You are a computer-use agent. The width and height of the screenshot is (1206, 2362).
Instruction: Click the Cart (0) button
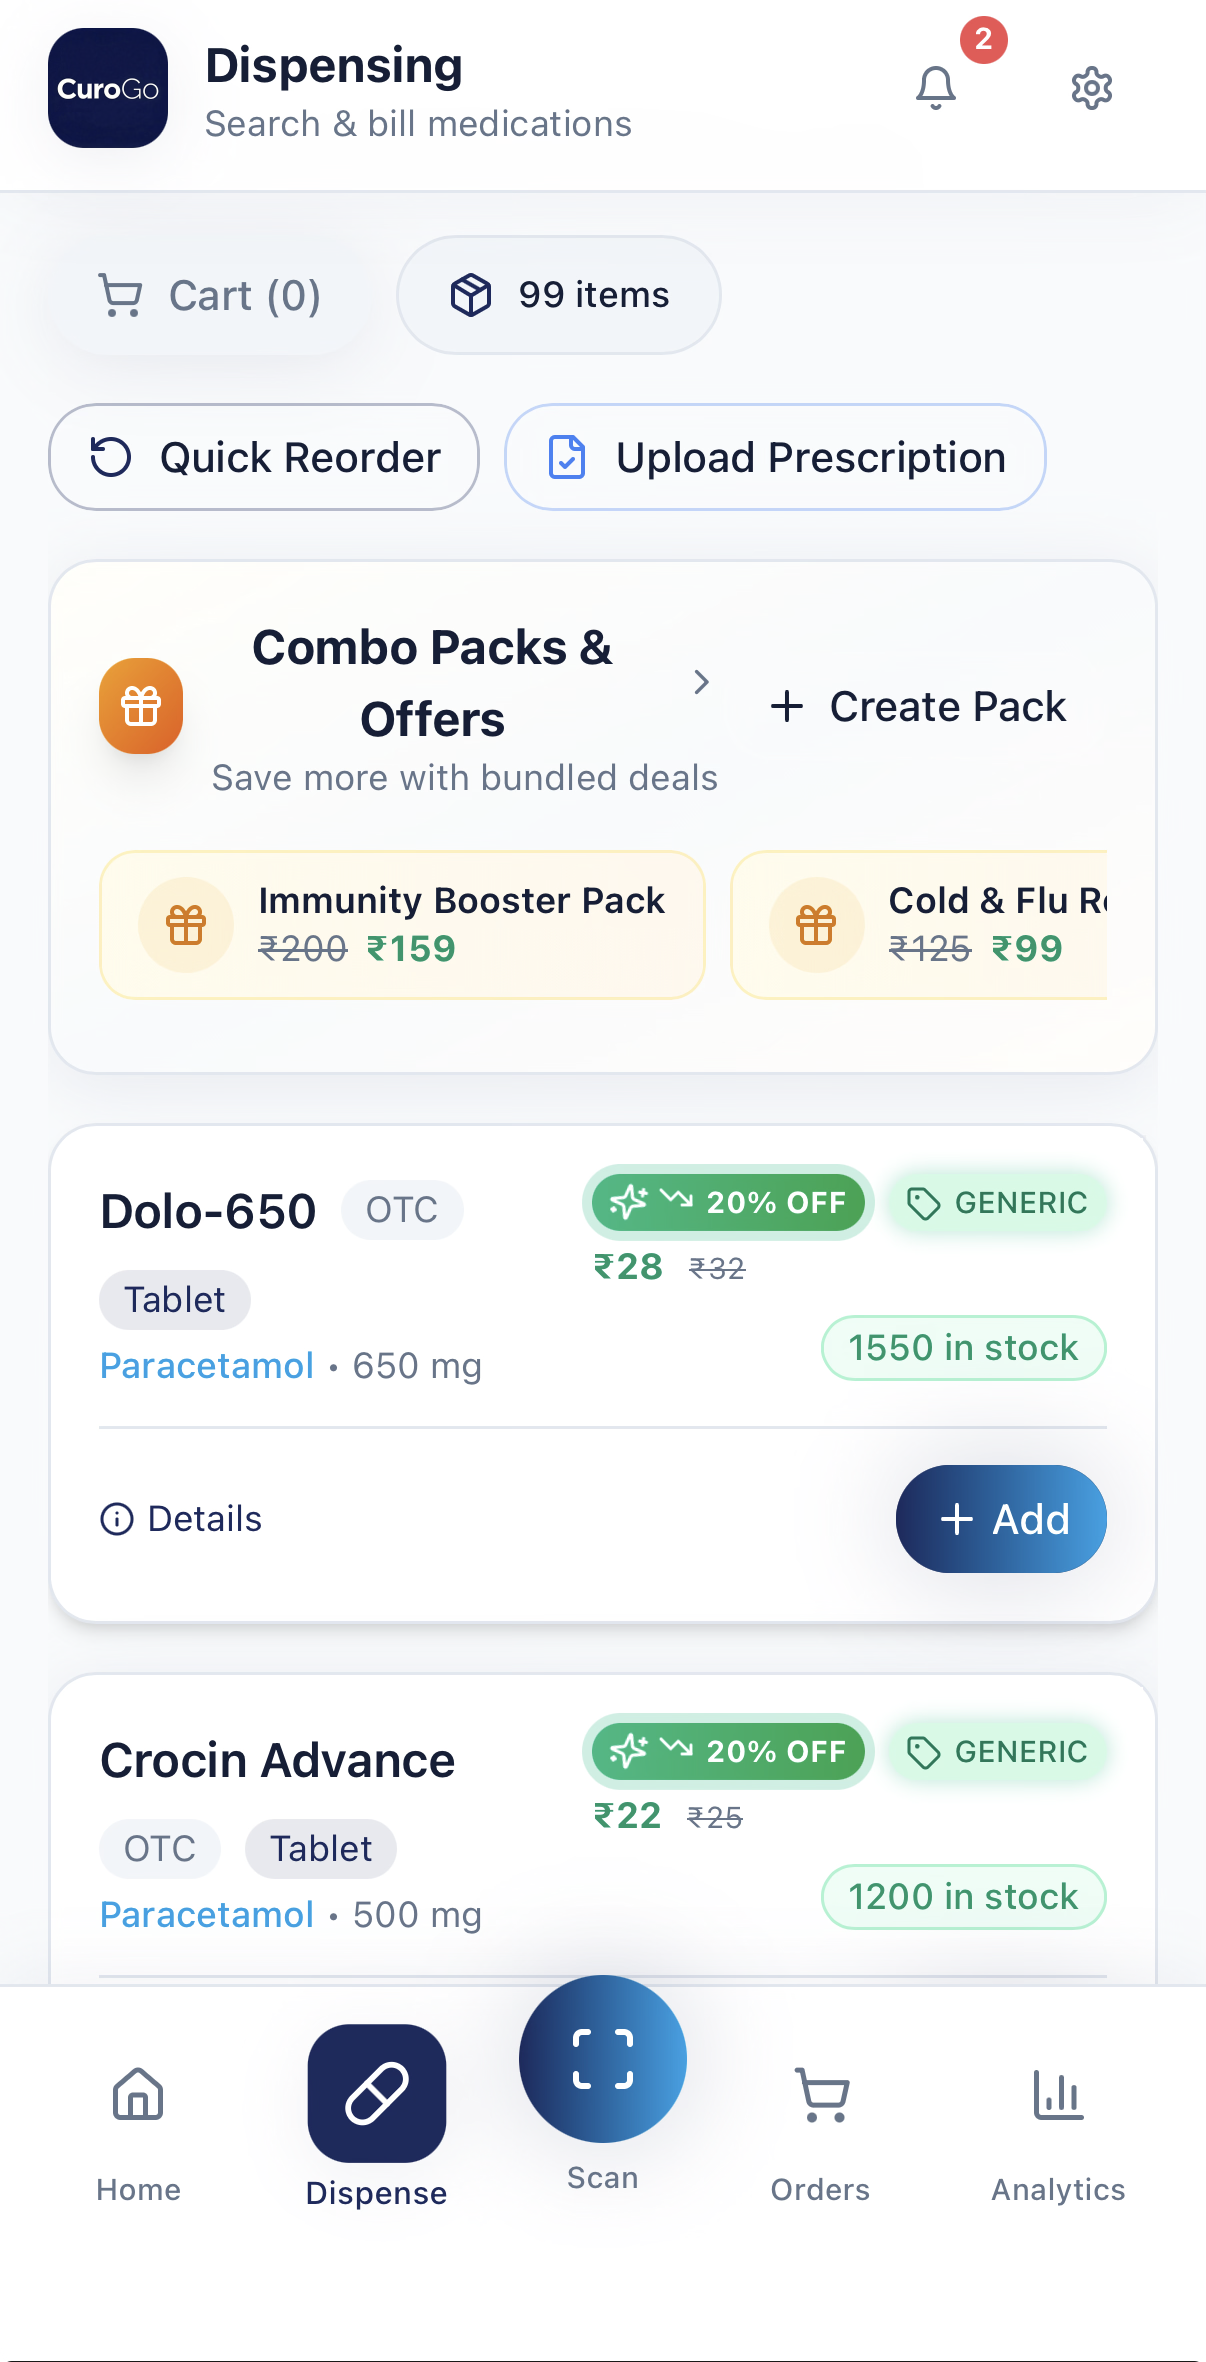tap(210, 296)
